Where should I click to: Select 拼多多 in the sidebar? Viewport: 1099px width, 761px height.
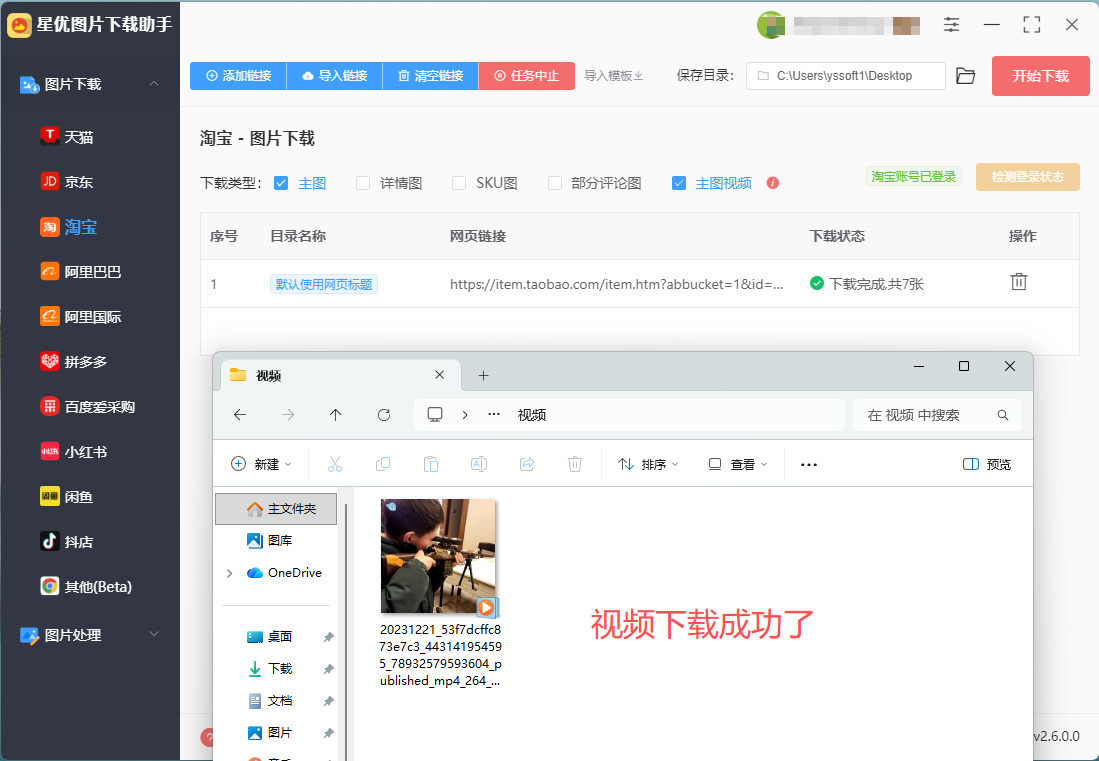tap(85, 362)
